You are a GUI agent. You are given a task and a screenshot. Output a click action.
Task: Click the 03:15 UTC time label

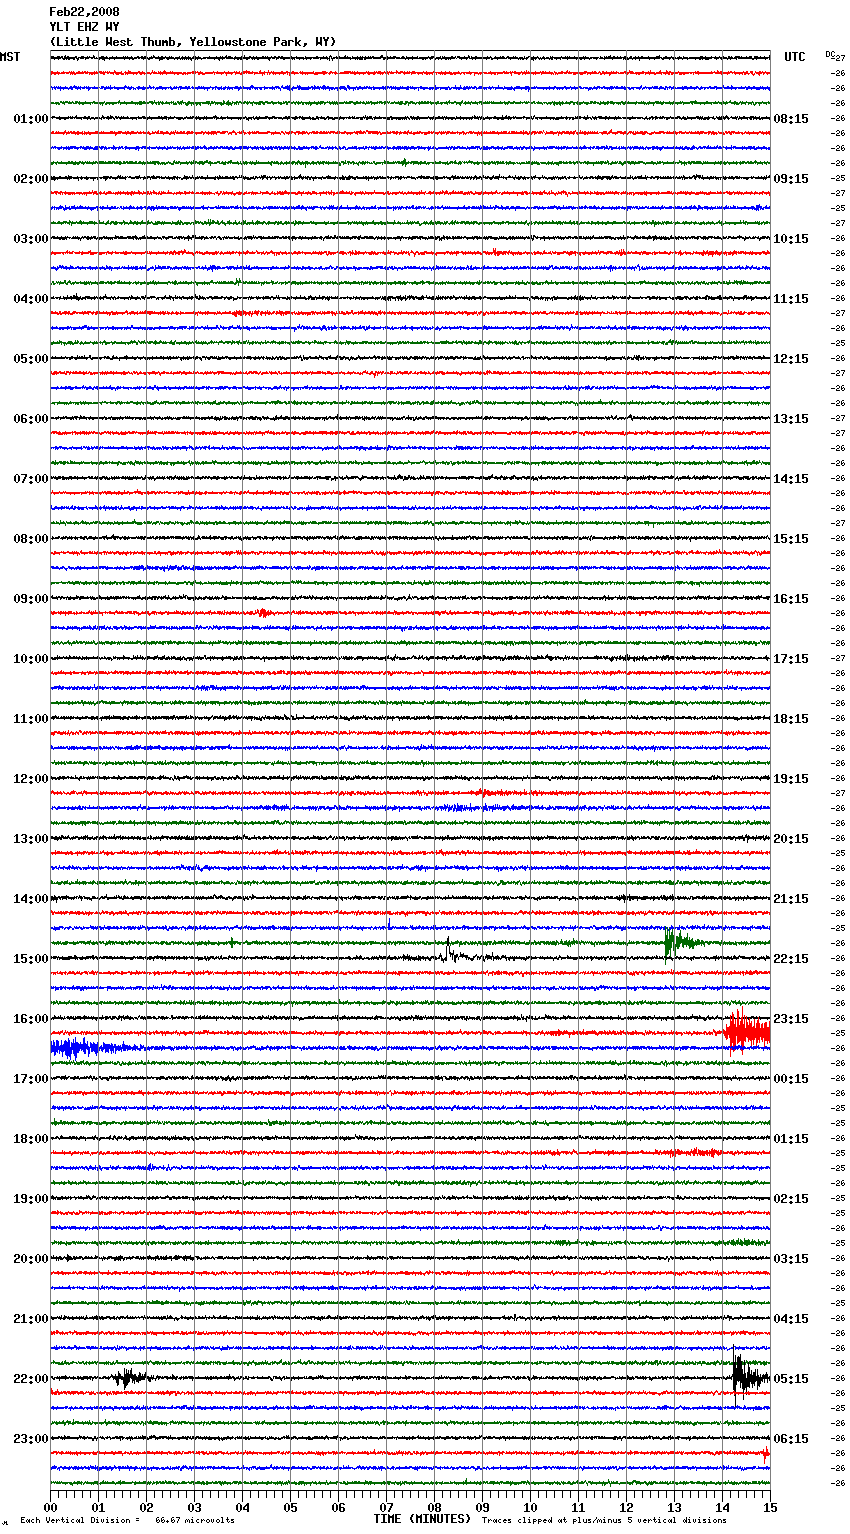tap(791, 1259)
